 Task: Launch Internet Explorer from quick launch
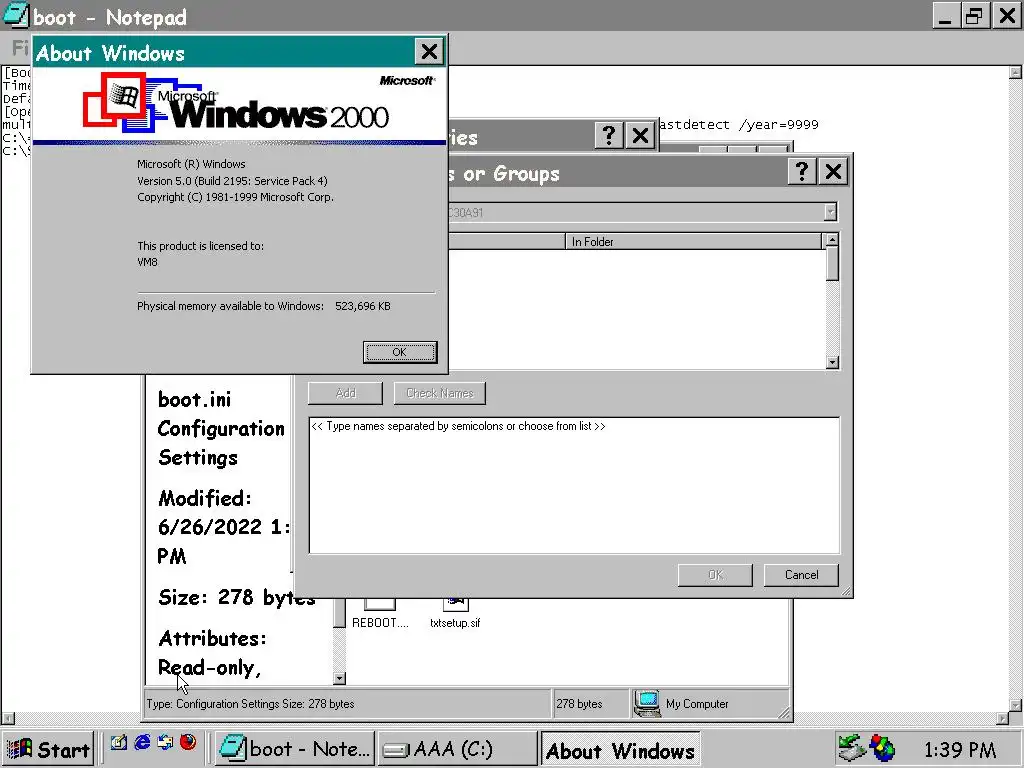tap(142, 743)
